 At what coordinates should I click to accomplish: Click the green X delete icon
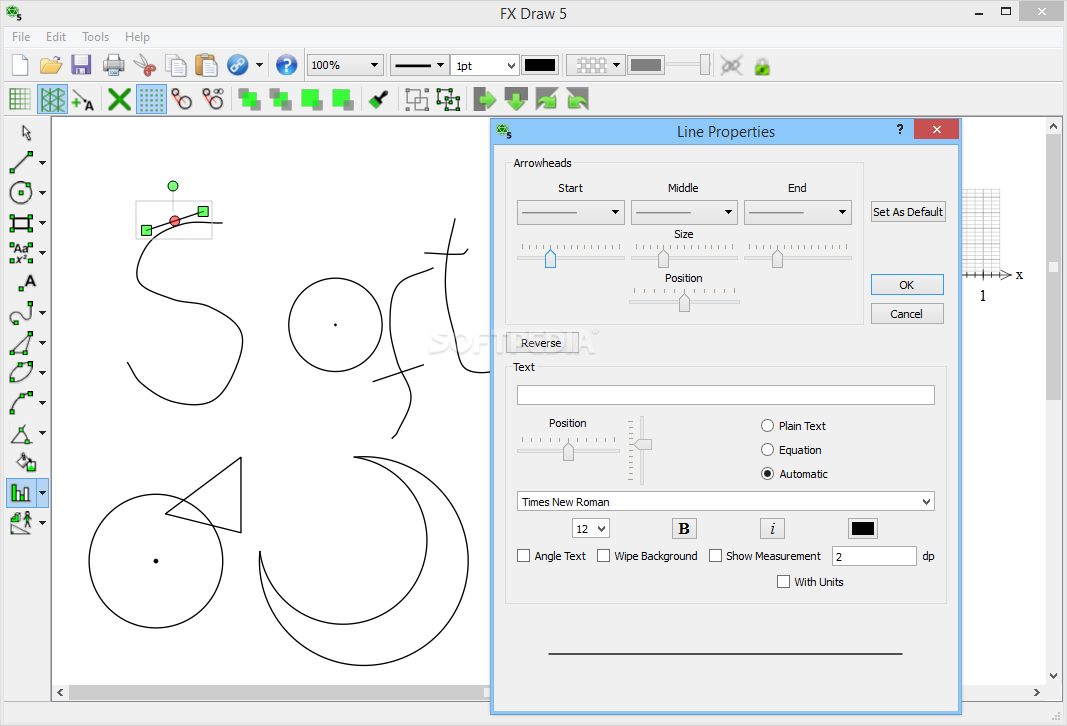point(119,99)
